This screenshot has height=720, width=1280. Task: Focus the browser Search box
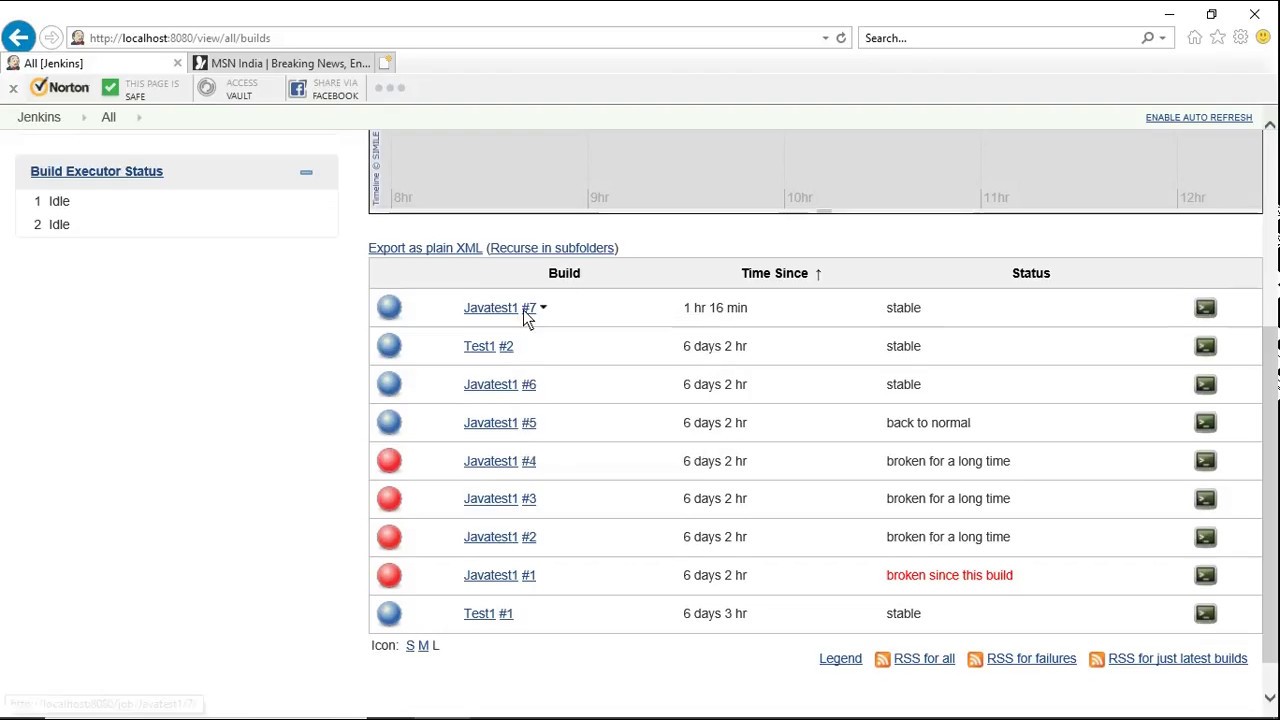(x=1000, y=38)
